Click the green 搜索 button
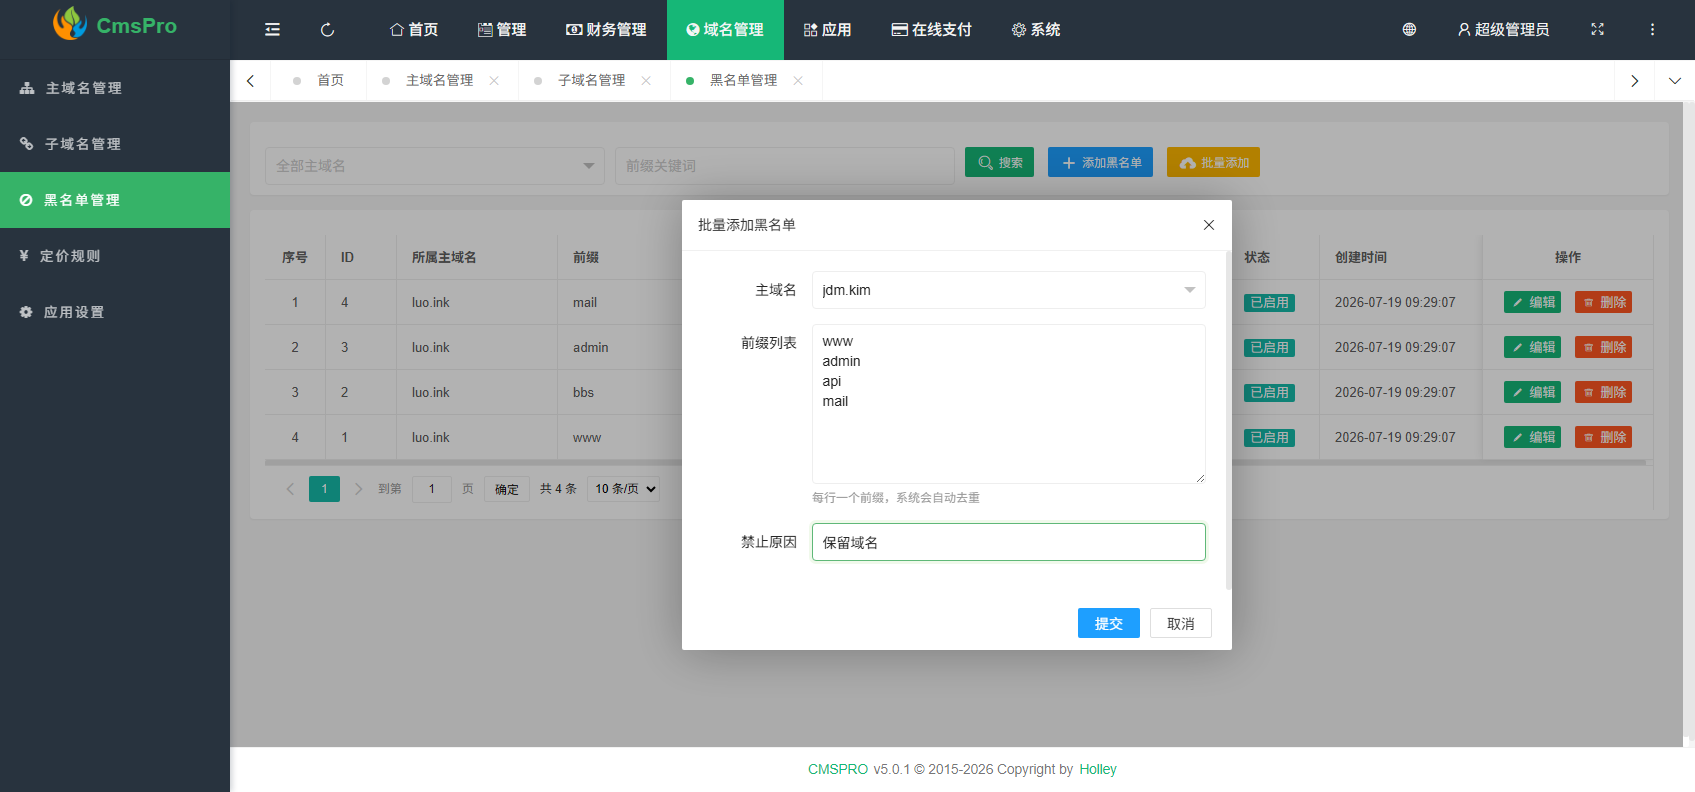The width and height of the screenshot is (1695, 792). point(999,162)
